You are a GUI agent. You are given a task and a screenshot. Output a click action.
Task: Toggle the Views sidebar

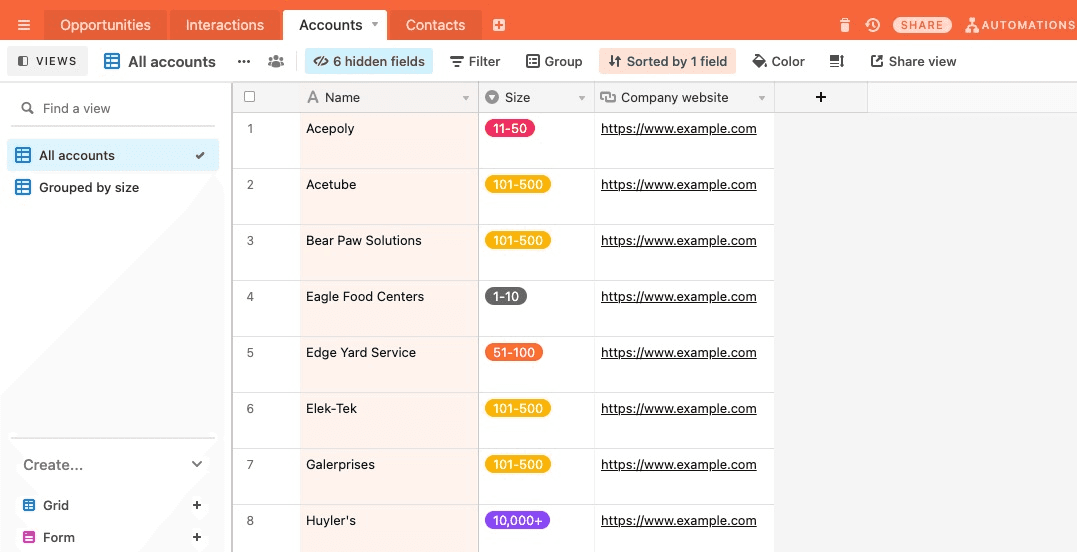(x=47, y=61)
